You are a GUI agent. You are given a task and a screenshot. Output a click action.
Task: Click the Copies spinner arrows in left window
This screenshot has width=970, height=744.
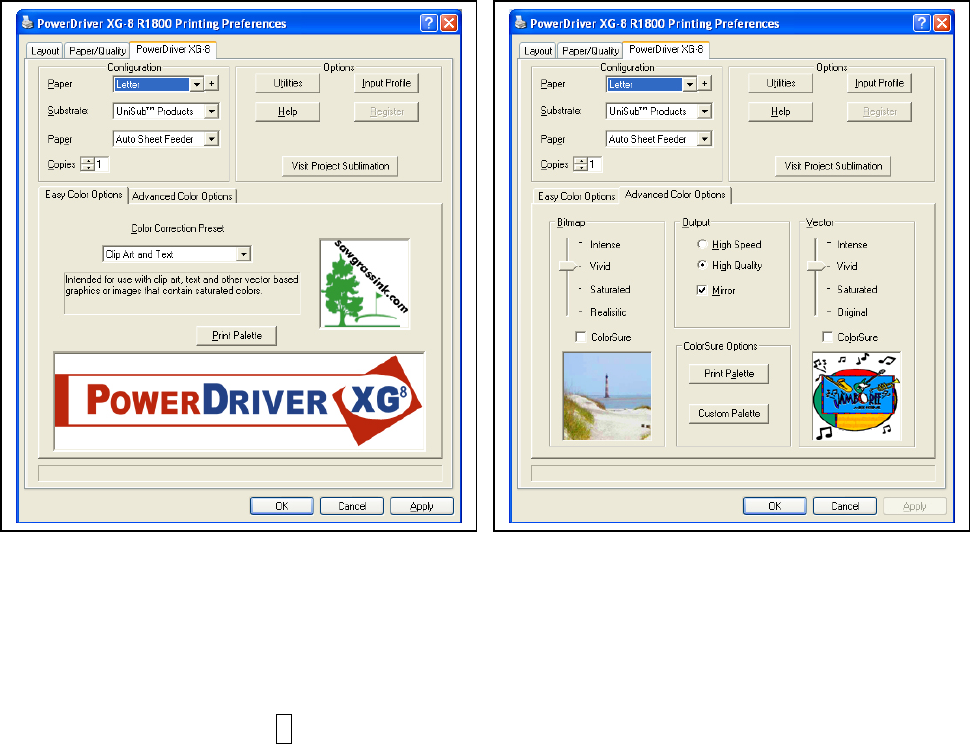tap(88, 165)
